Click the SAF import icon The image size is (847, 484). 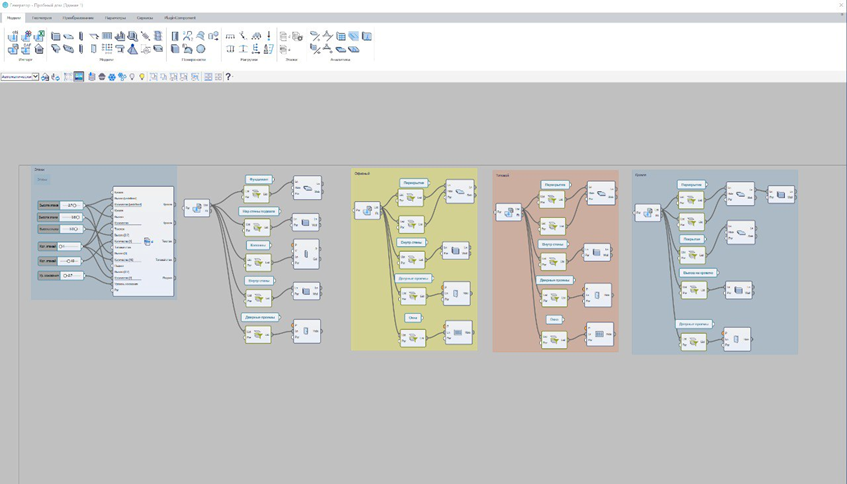tap(26, 49)
